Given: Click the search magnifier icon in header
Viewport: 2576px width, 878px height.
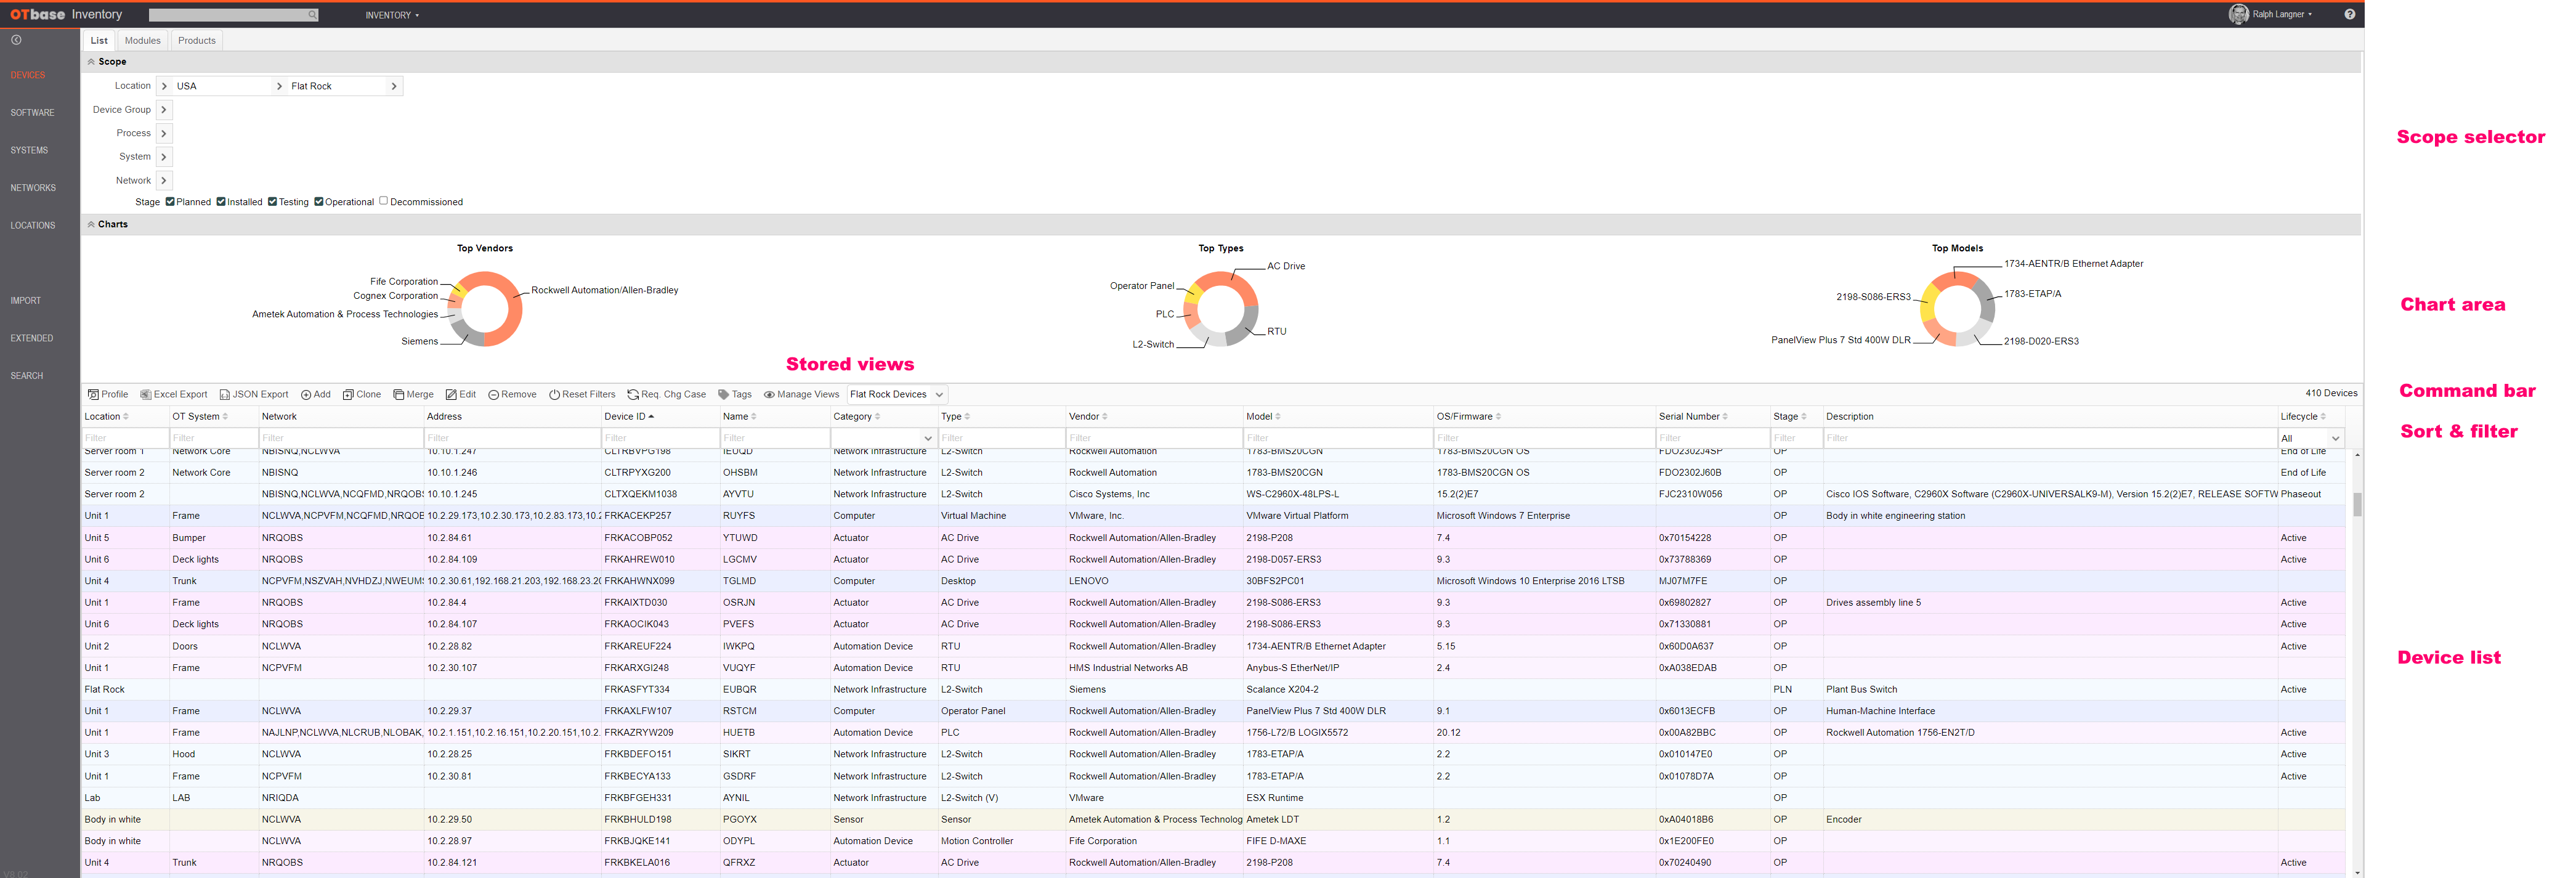Looking at the screenshot, I should (x=312, y=15).
